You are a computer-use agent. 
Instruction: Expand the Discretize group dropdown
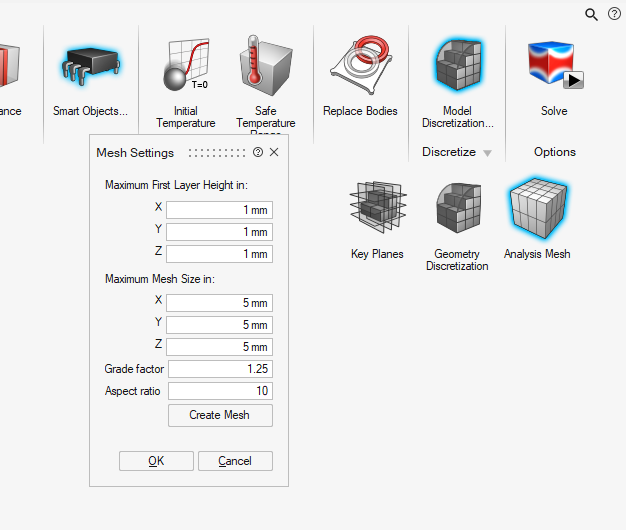click(x=487, y=153)
